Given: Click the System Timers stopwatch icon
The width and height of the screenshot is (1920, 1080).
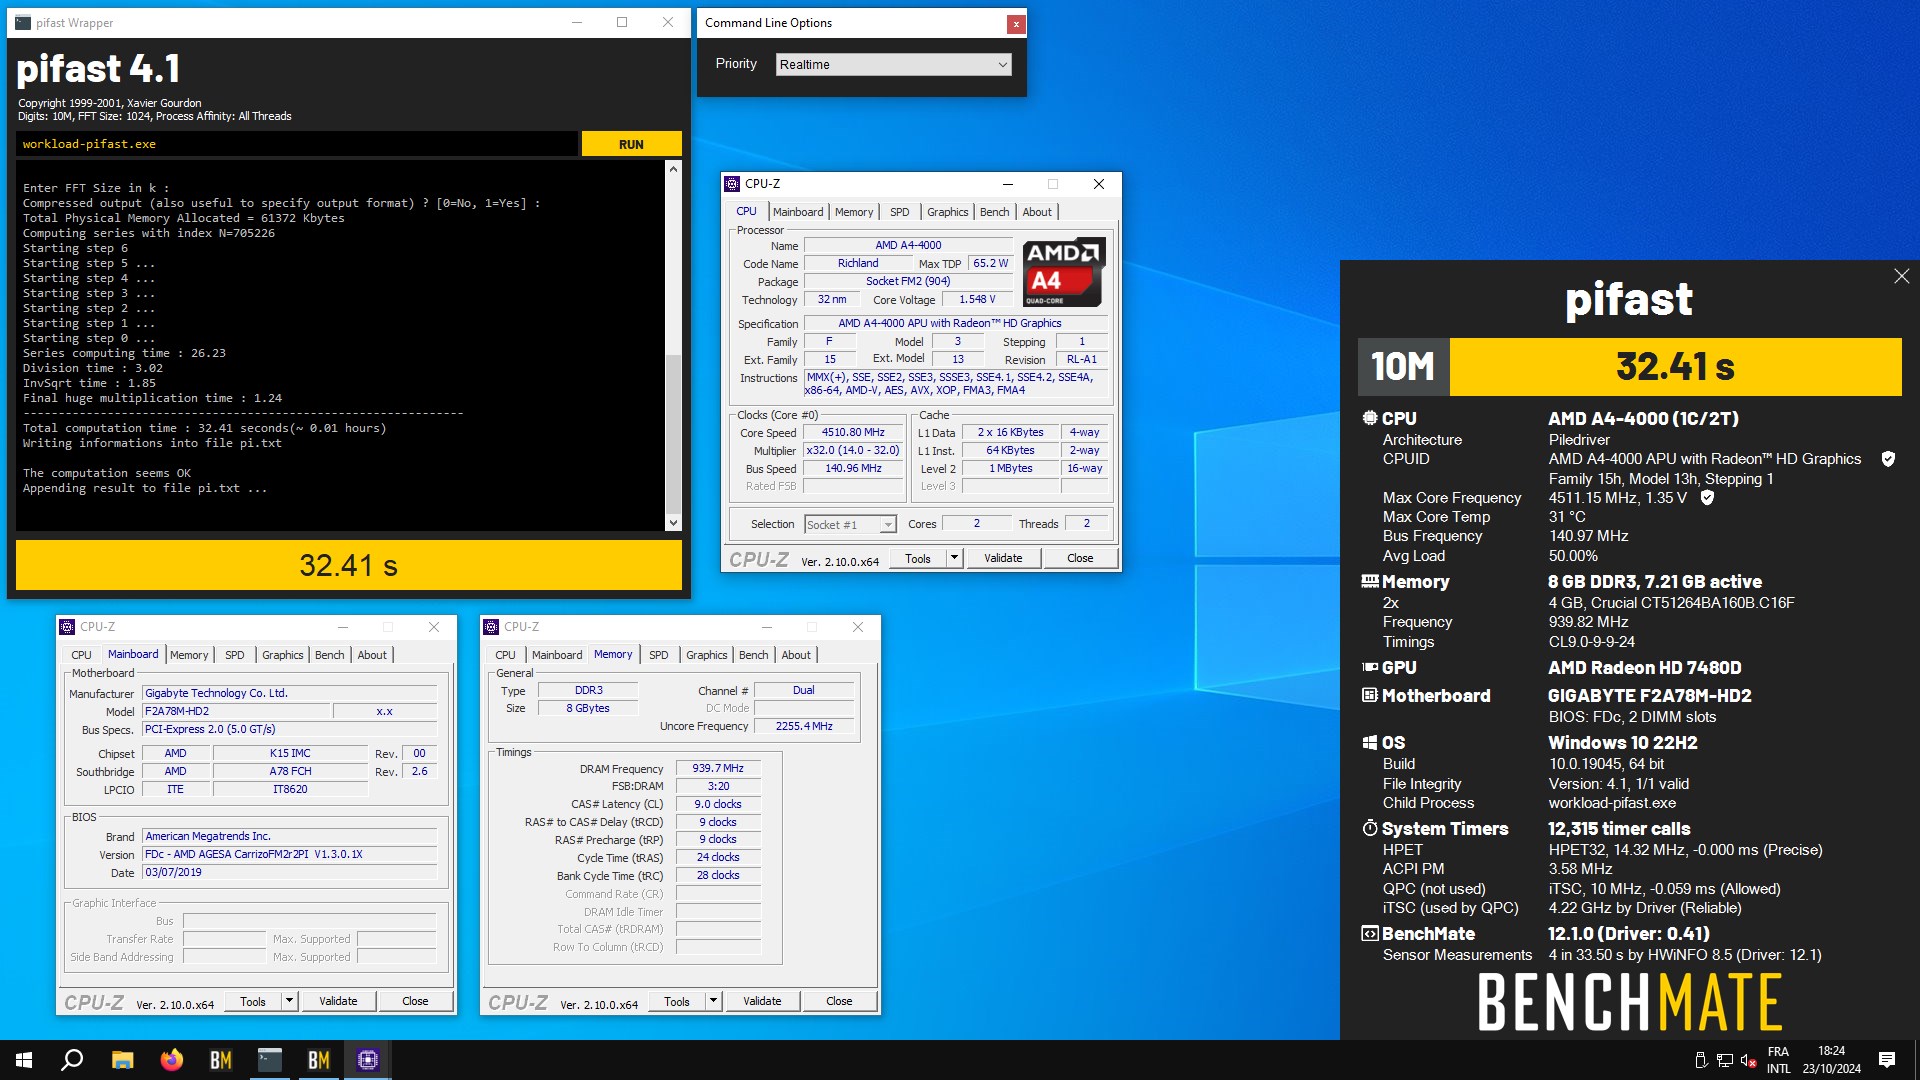Looking at the screenshot, I should pos(1370,828).
